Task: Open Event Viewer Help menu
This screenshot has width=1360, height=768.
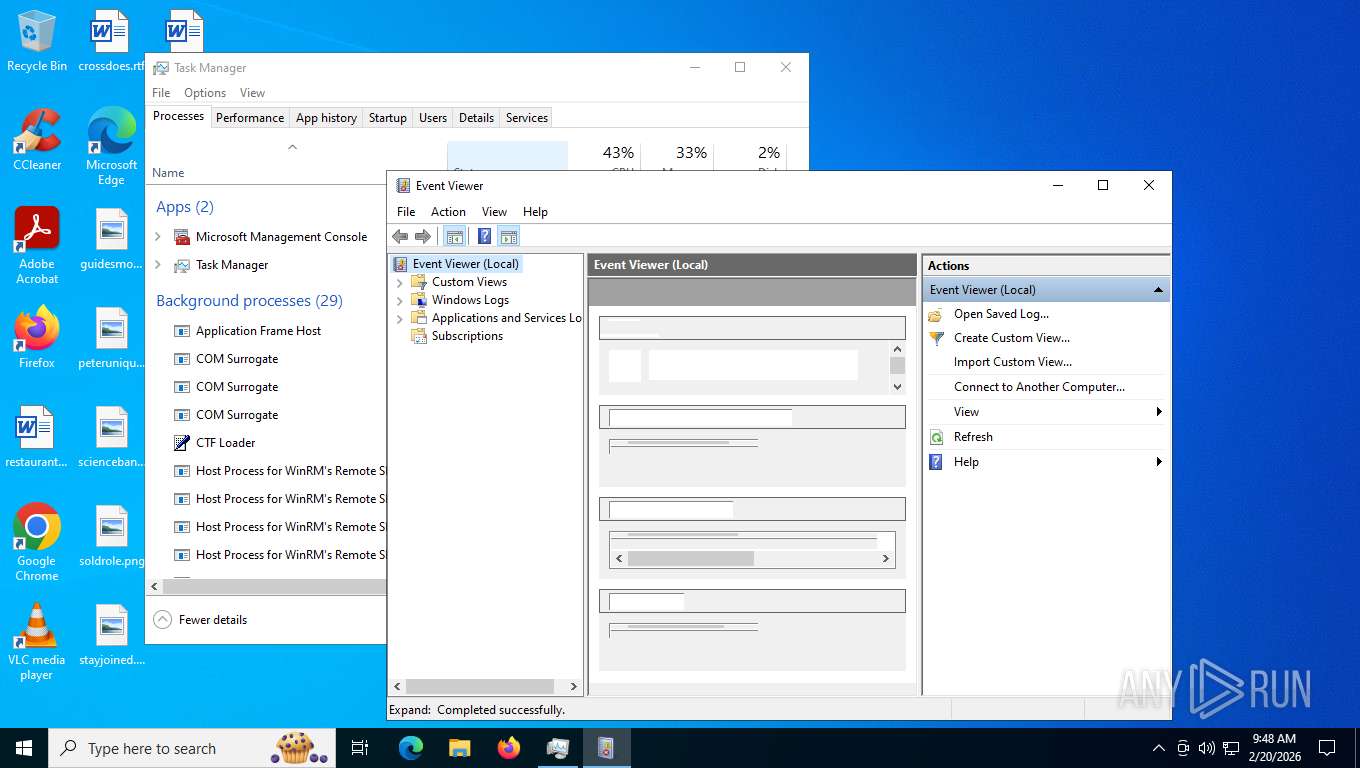Action: point(535,212)
